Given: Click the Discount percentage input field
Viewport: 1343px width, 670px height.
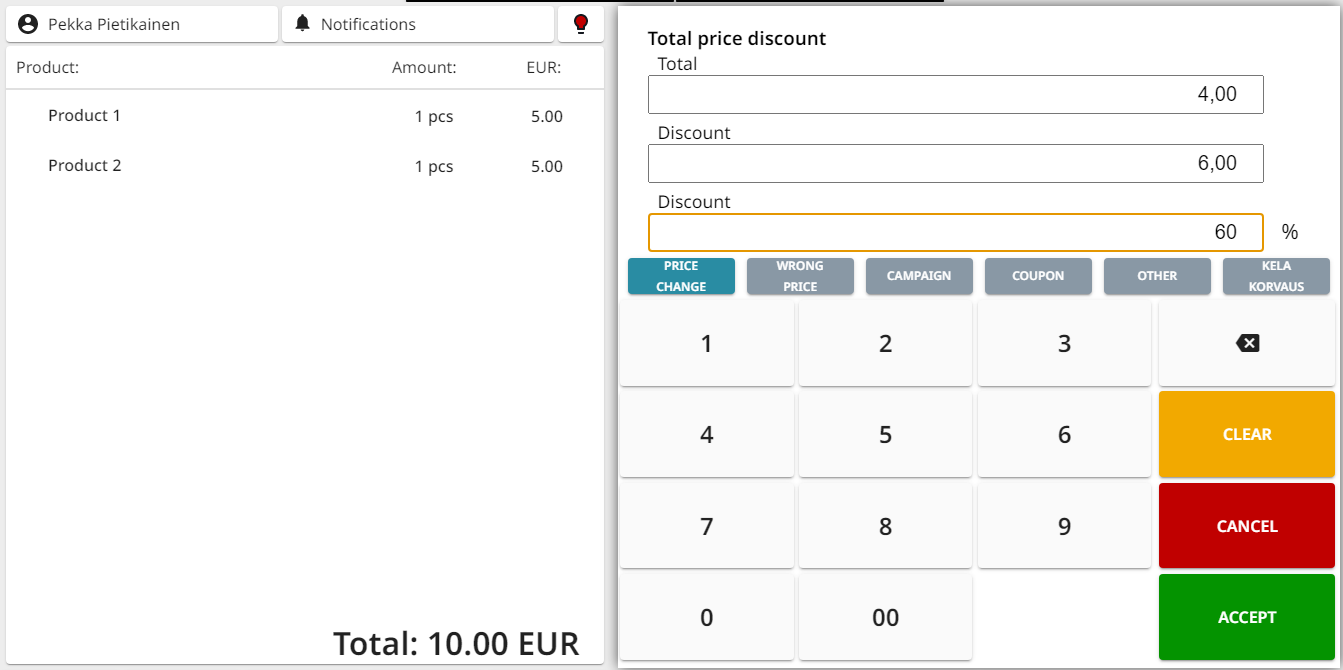Looking at the screenshot, I should coord(955,232).
